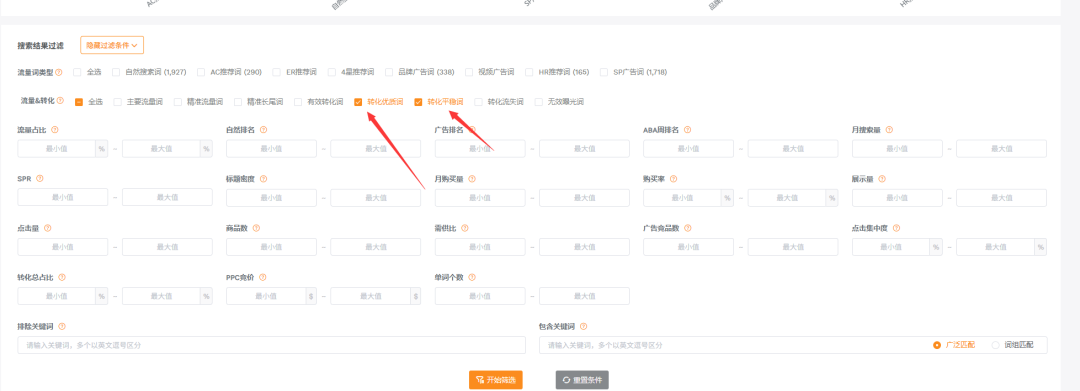Check 全选 in the 流量词类型 row

click(78, 72)
